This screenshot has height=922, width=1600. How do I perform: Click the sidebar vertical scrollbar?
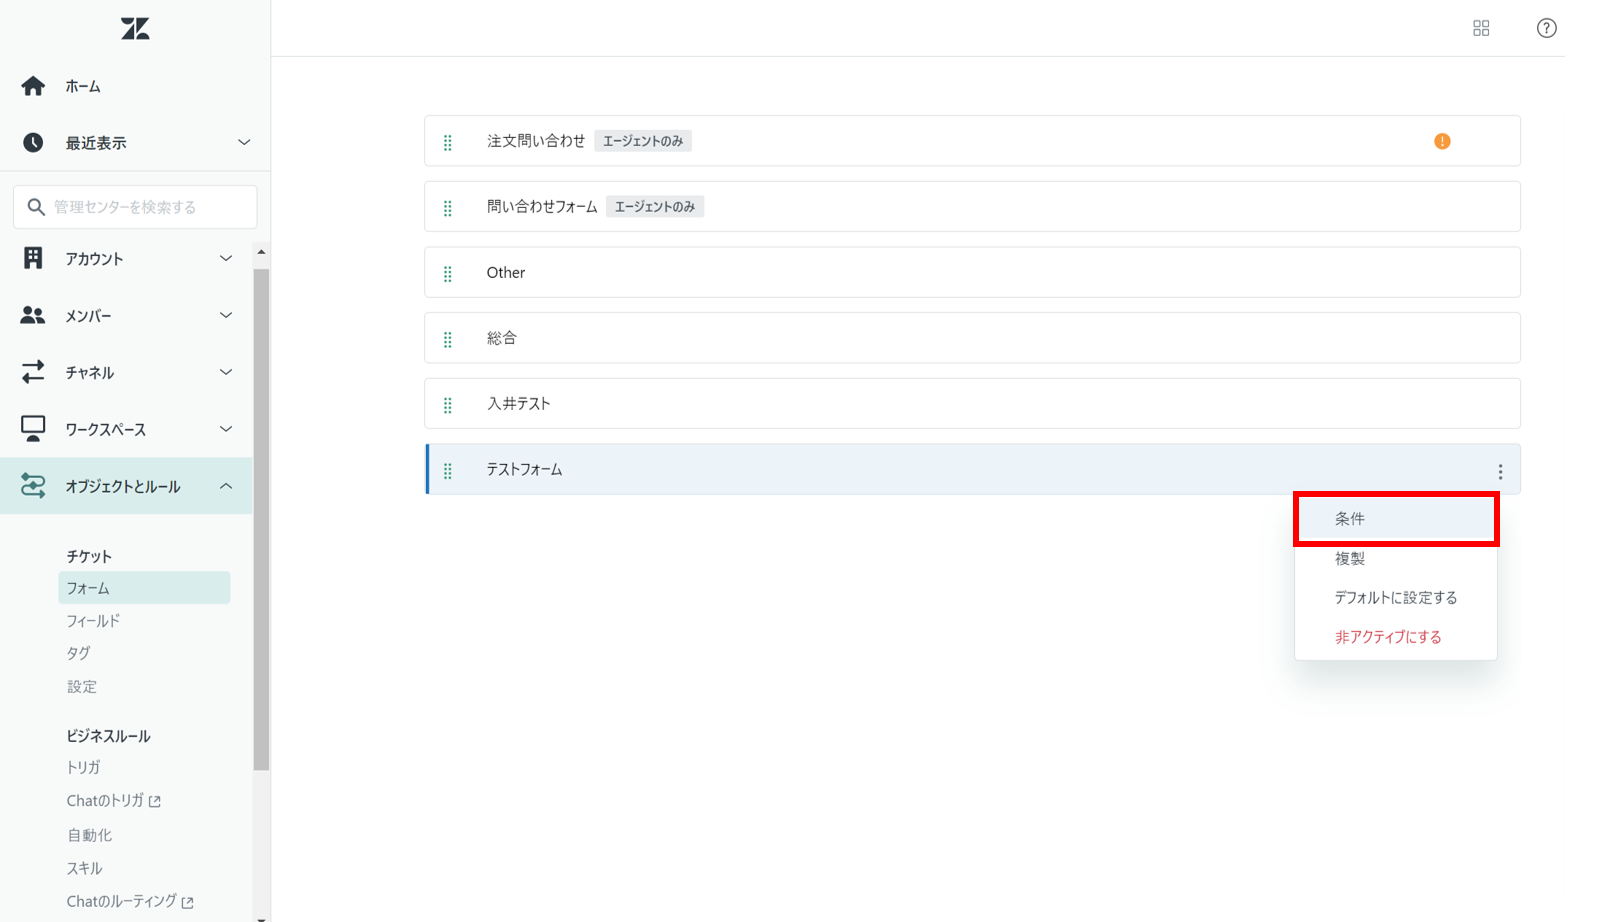click(261, 520)
